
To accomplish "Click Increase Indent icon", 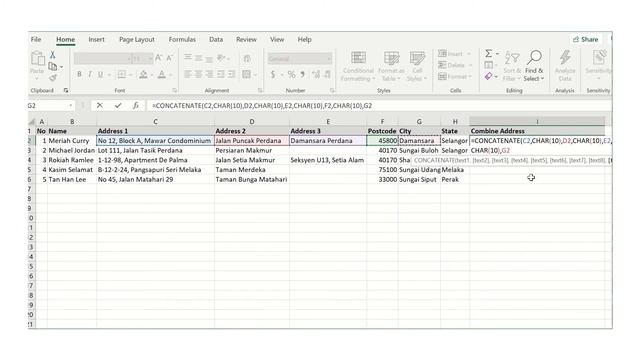I will point(231,74).
